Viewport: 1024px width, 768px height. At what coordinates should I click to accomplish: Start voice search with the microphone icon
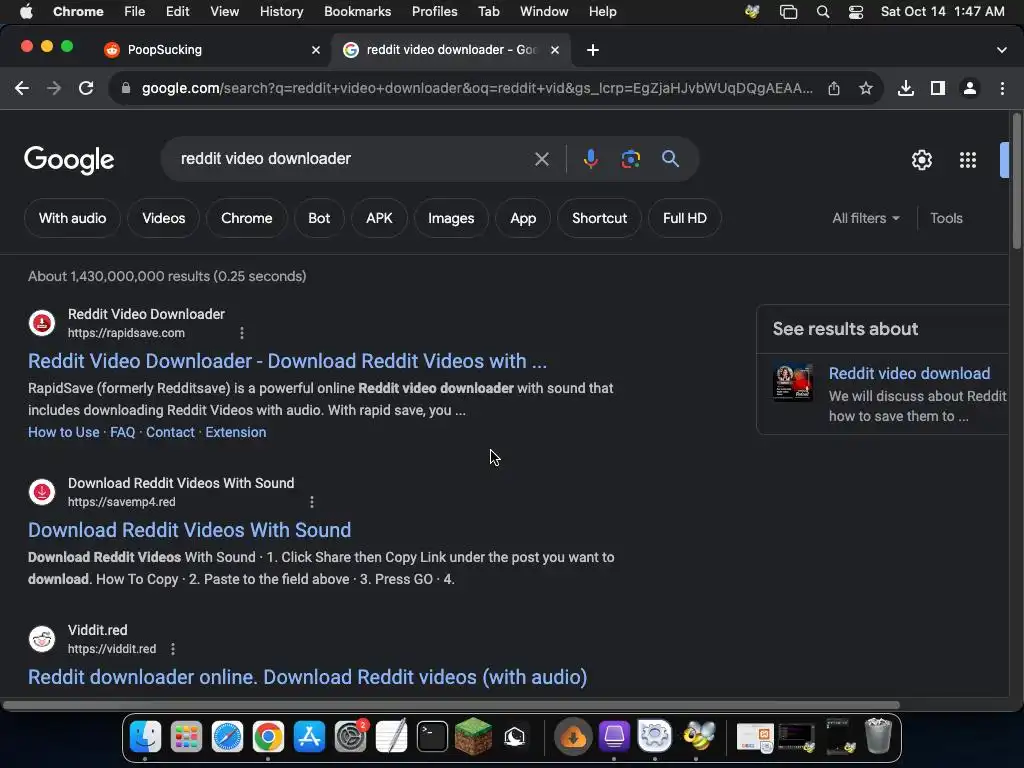590,159
